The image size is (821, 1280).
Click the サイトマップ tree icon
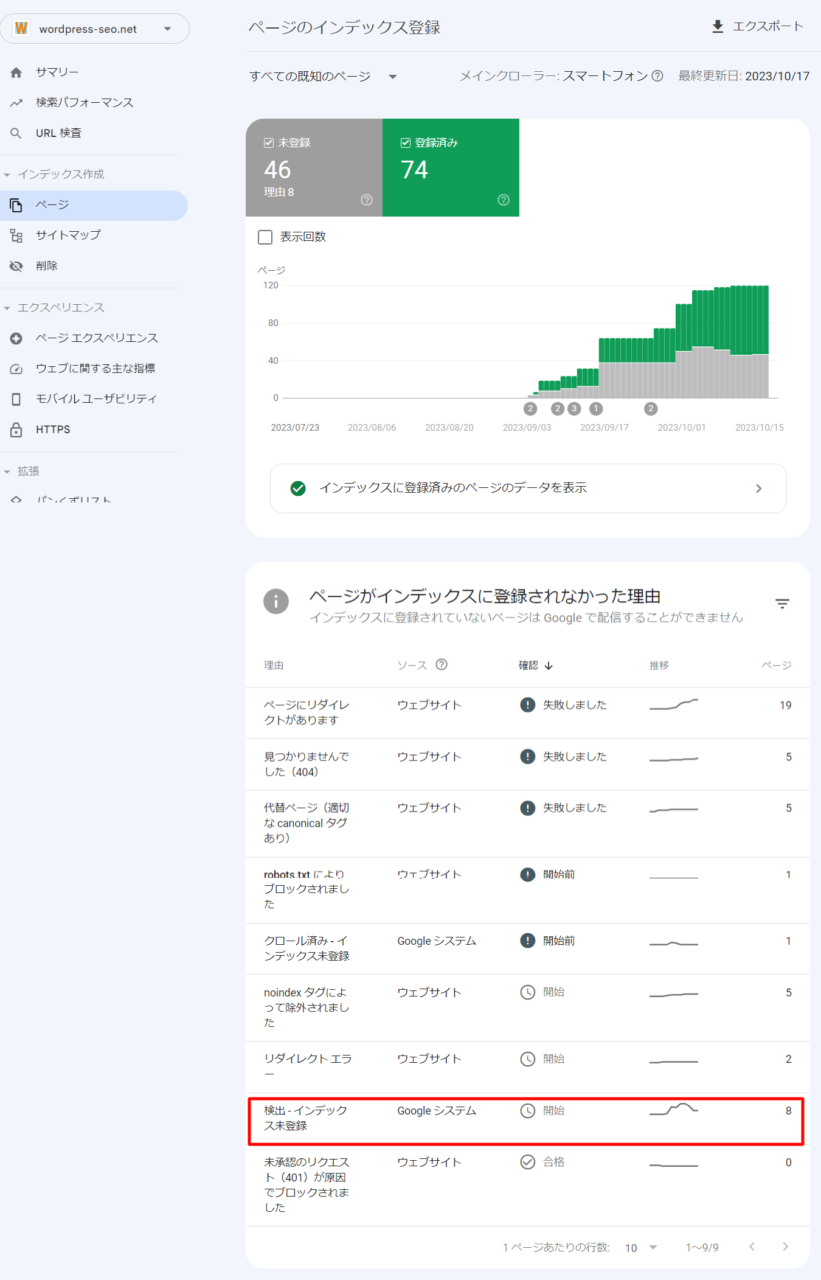tap(15, 236)
